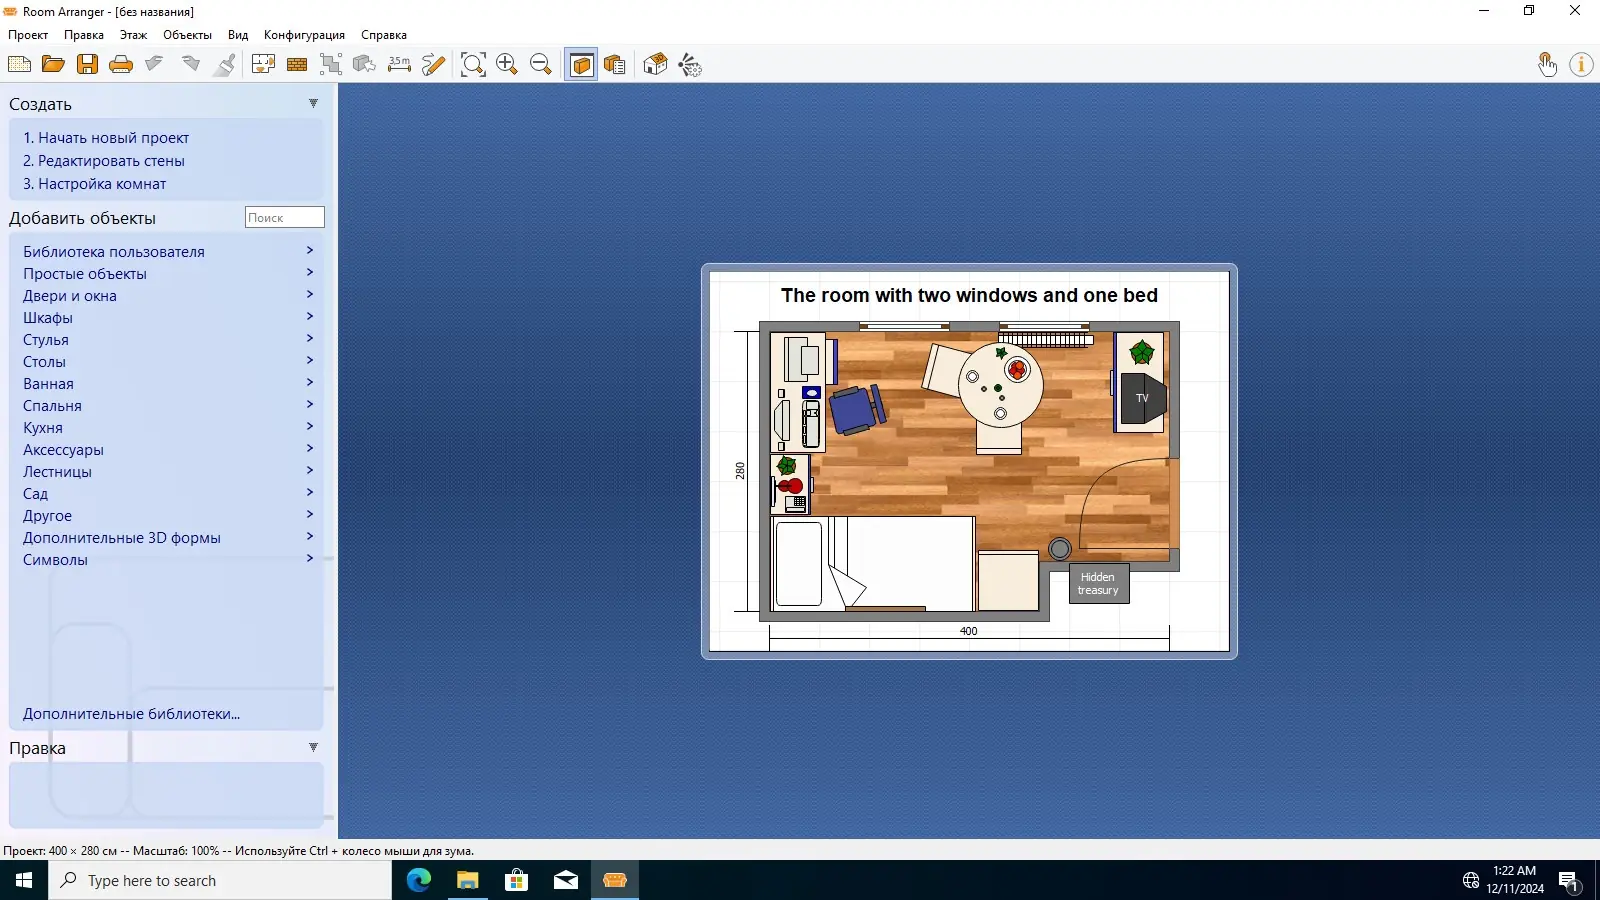Open the Объекты menu
Screen dimensions: 1600x900
(187, 35)
